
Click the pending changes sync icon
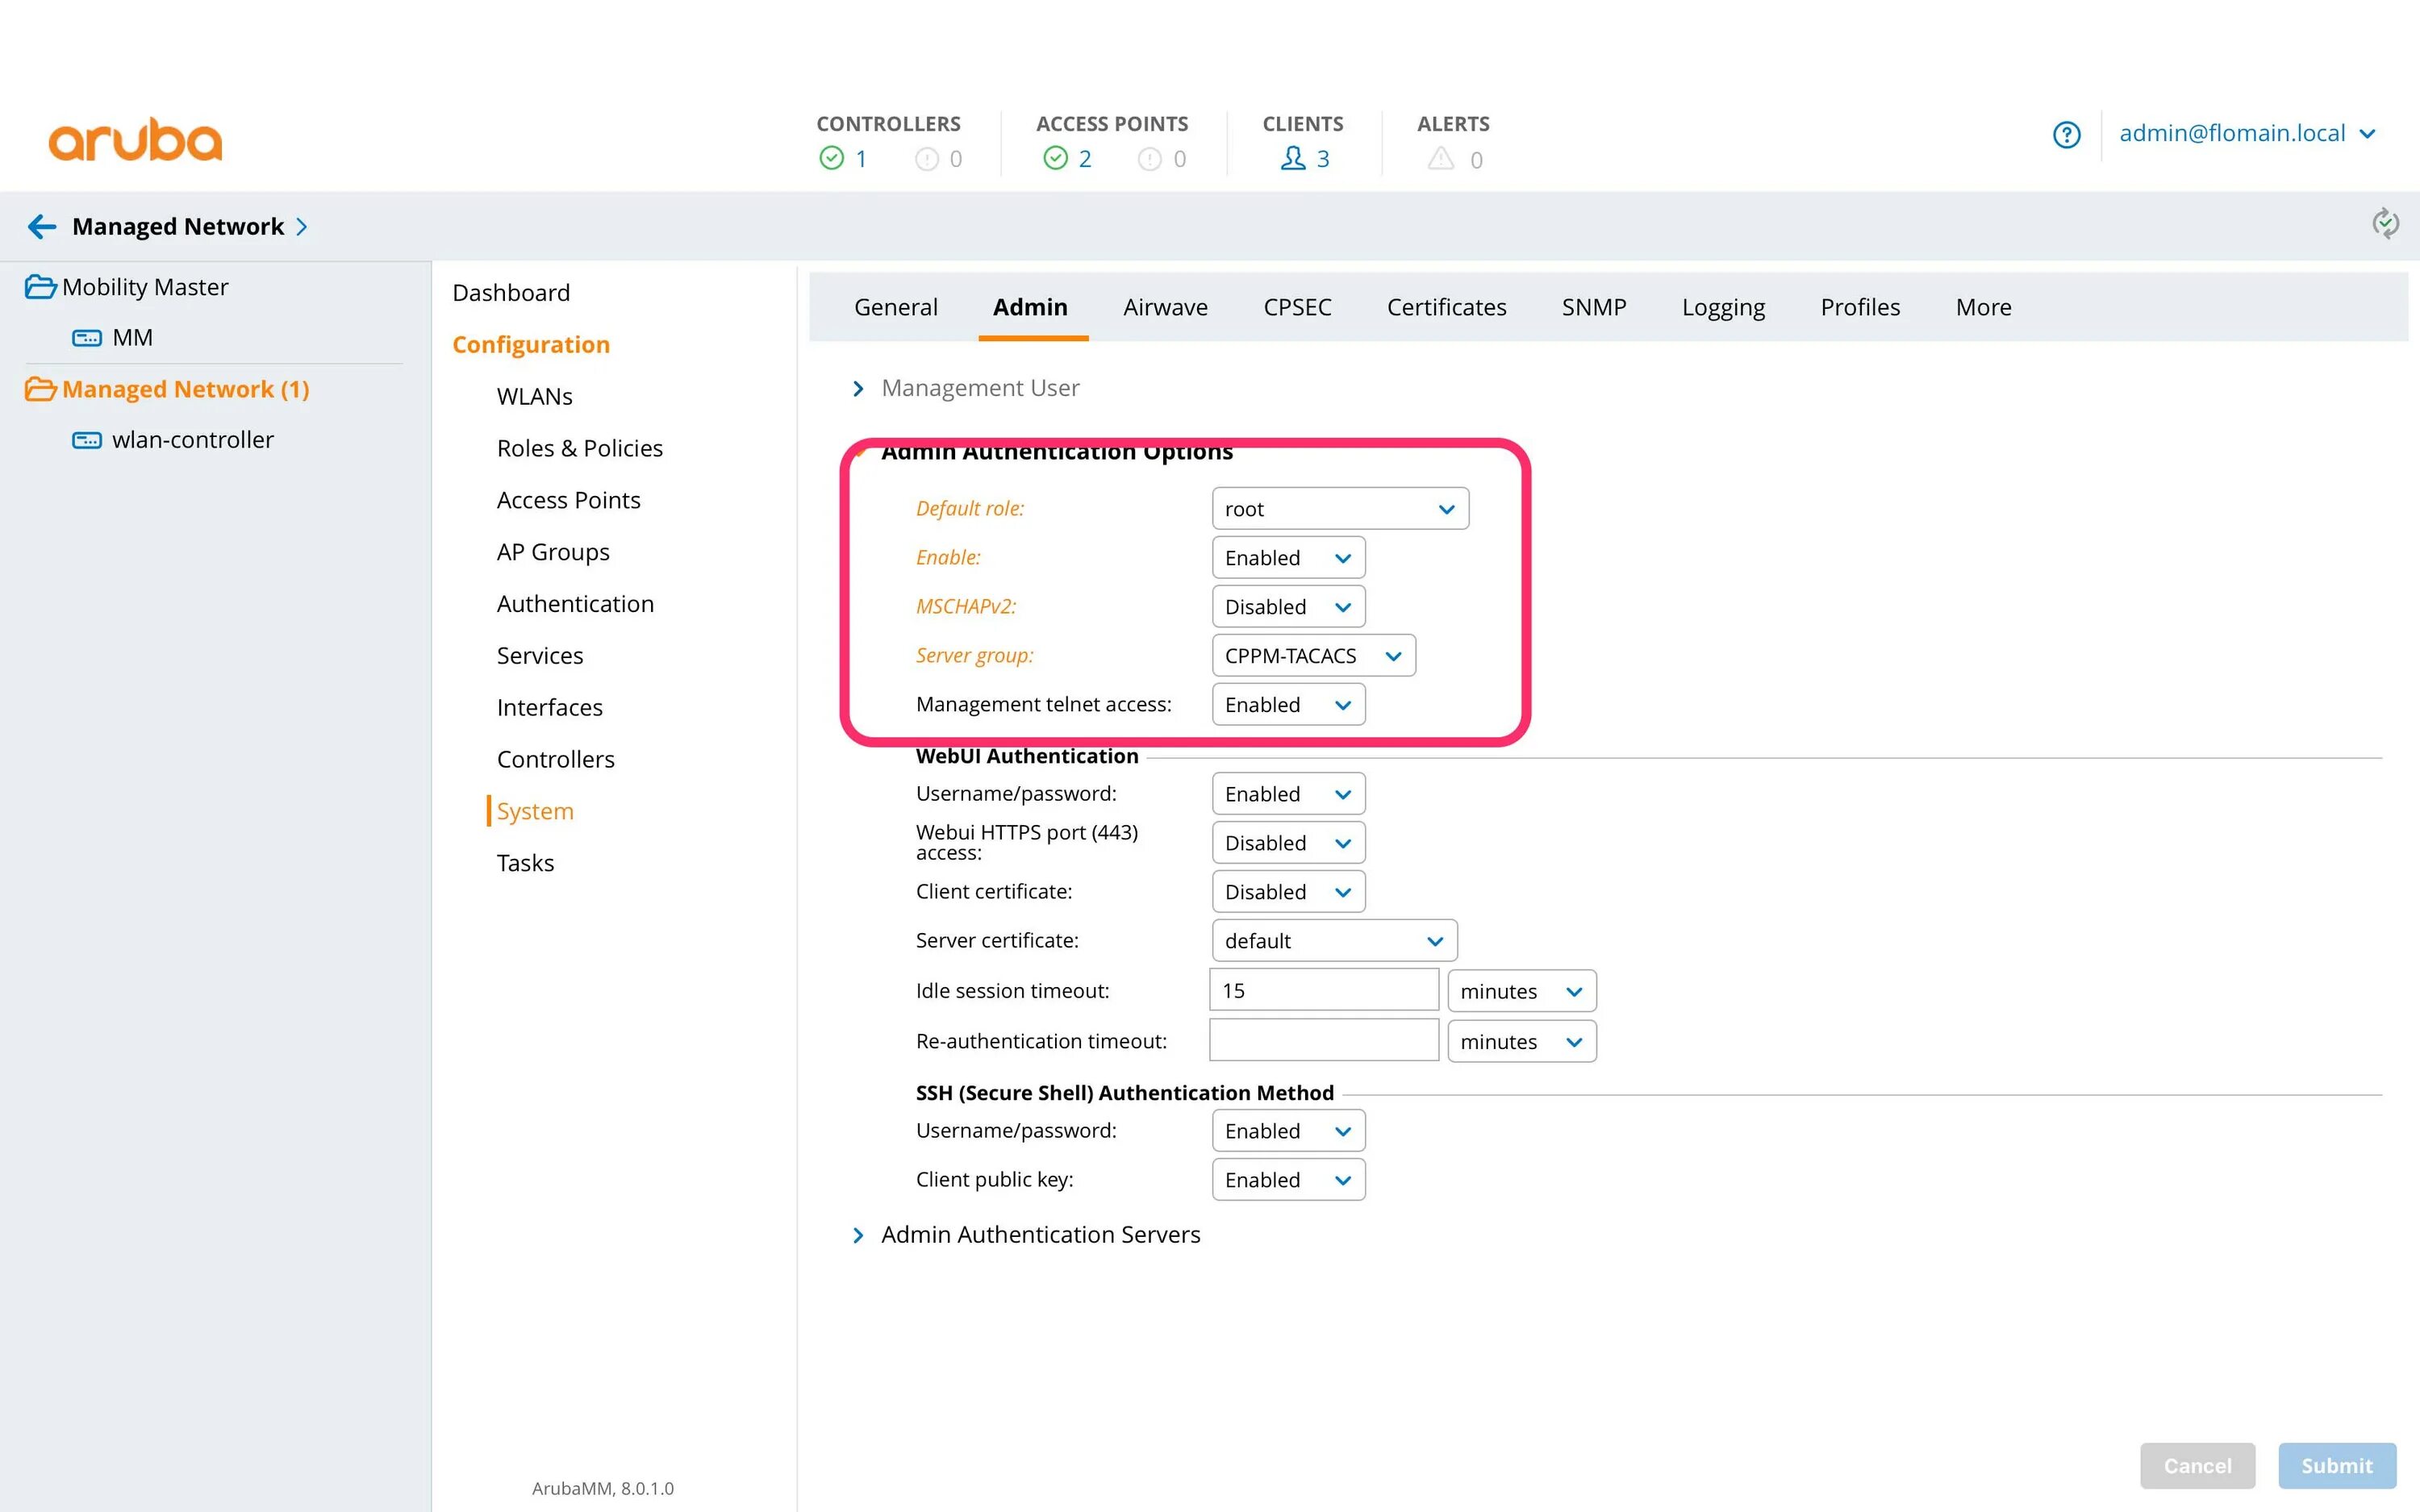point(2385,223)
